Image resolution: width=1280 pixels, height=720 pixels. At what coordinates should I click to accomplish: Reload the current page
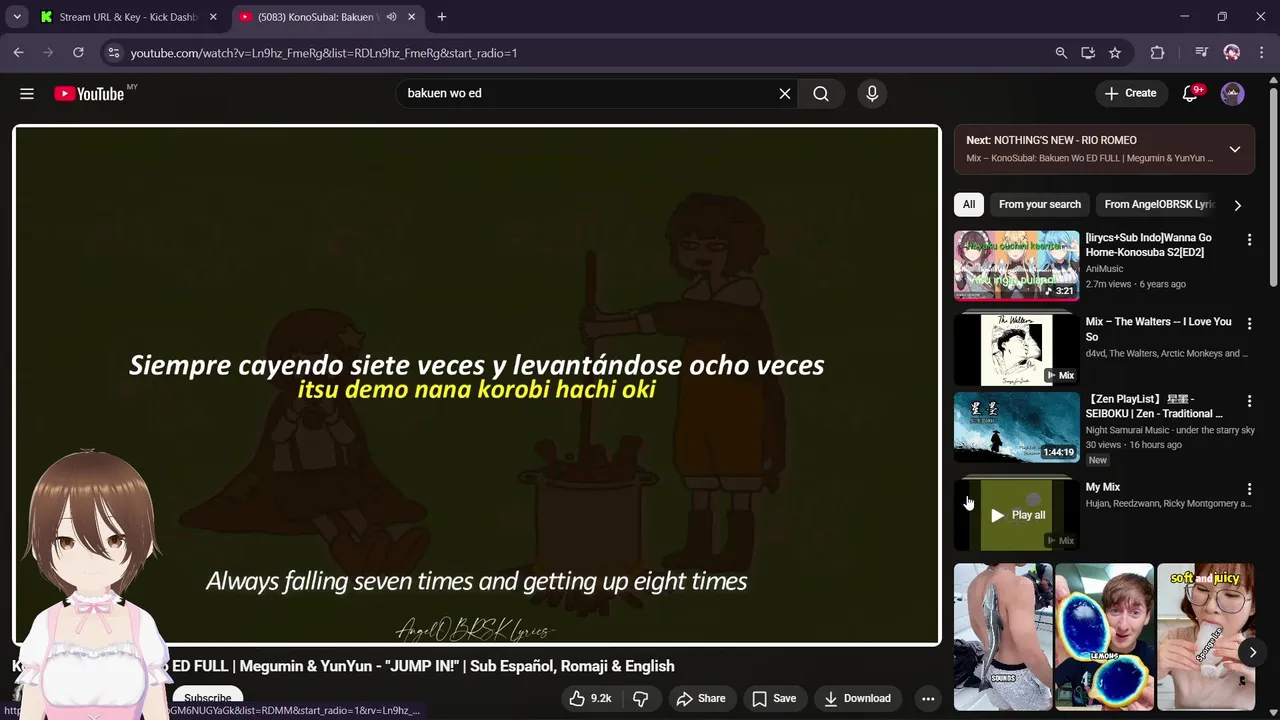78,53
